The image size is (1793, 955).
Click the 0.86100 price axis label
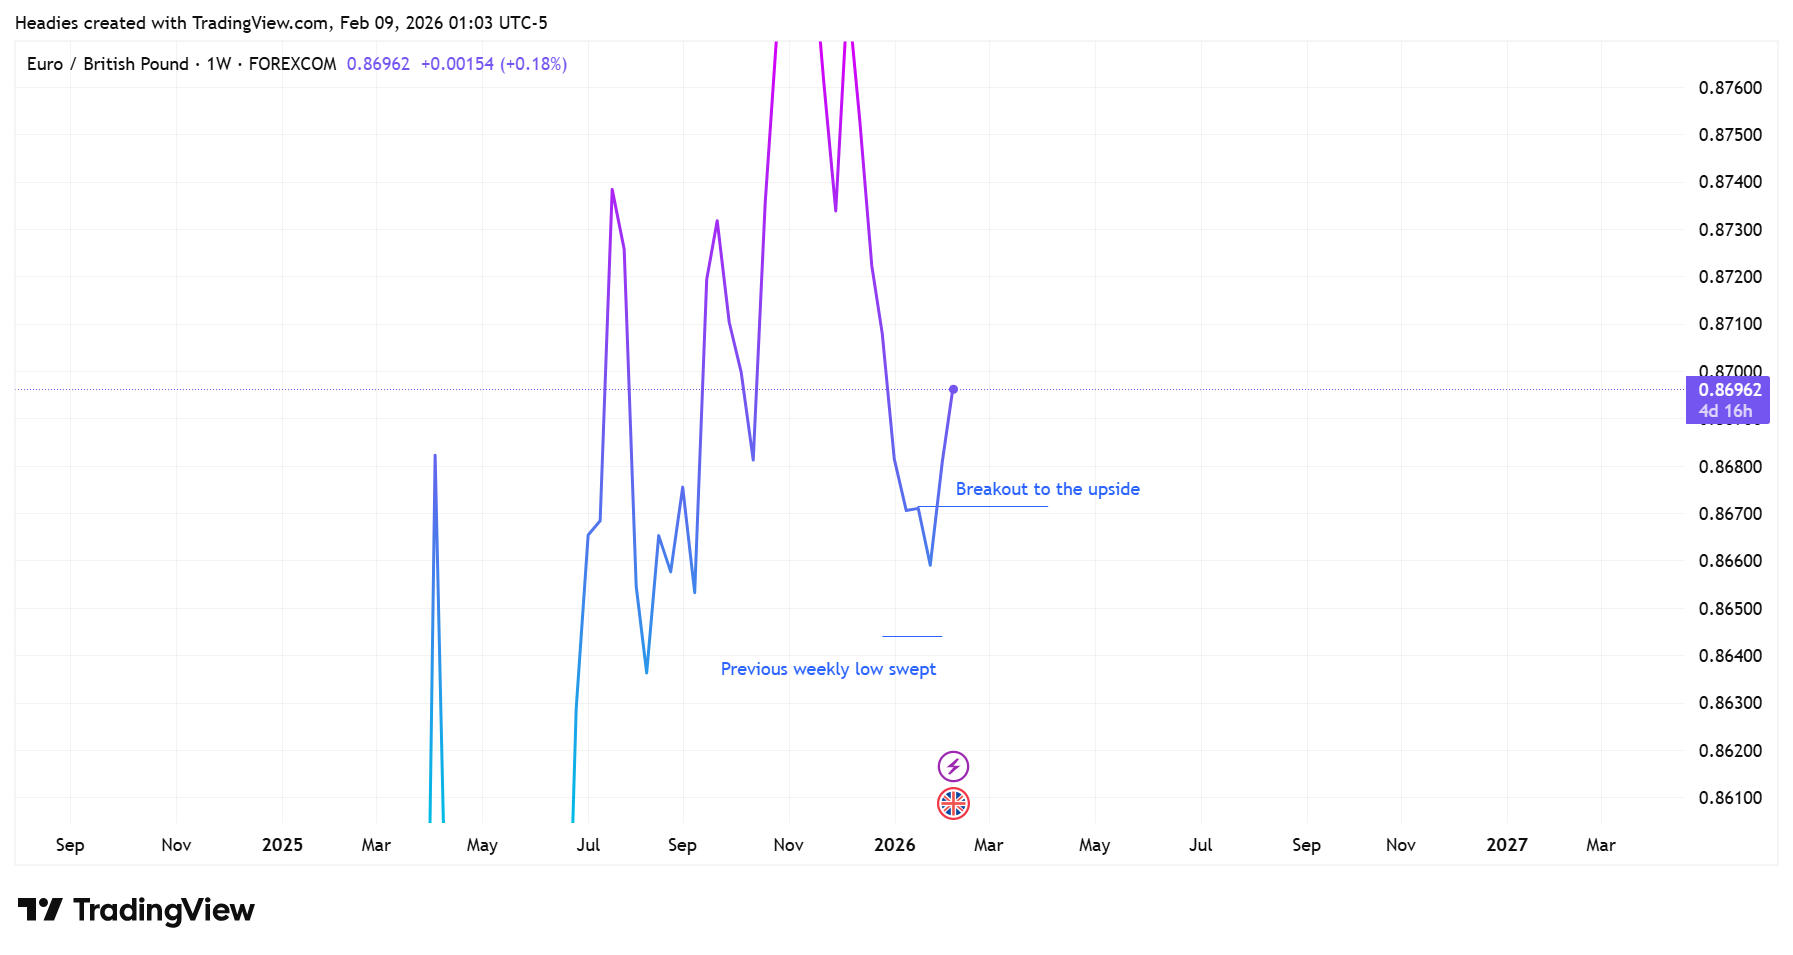(1730, 798)
